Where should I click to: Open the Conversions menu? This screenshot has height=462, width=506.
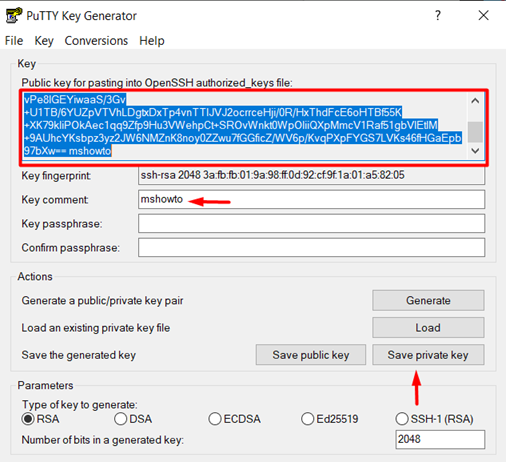tap(96, 41)
